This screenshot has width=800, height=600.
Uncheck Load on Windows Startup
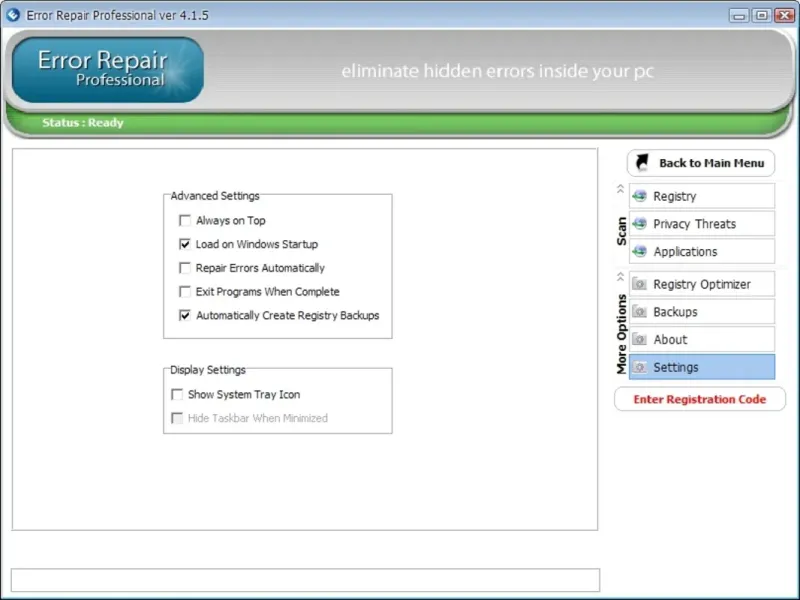[185, 244]
